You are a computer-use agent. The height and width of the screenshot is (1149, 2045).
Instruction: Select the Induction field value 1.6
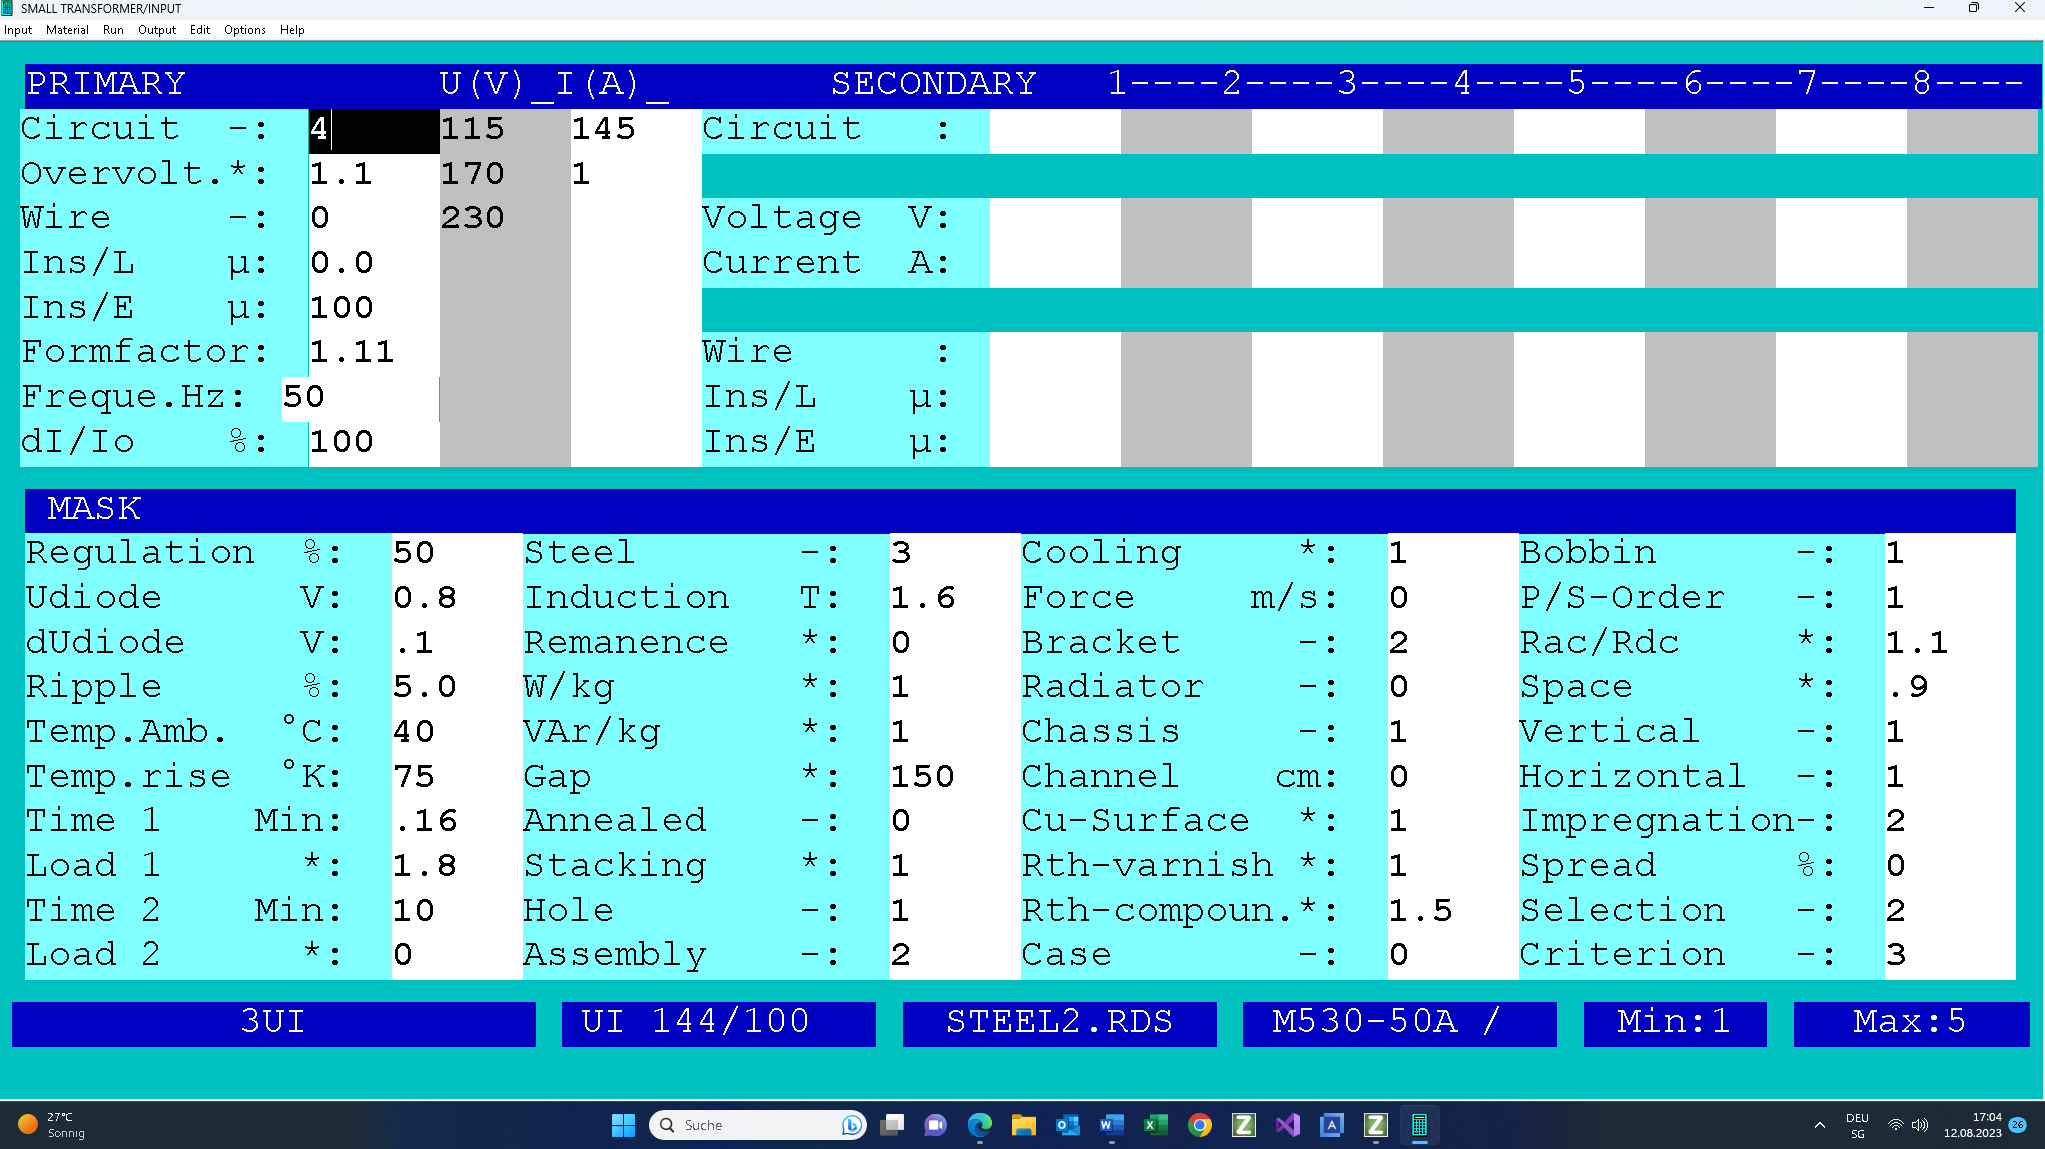click(x=955, y=600)
